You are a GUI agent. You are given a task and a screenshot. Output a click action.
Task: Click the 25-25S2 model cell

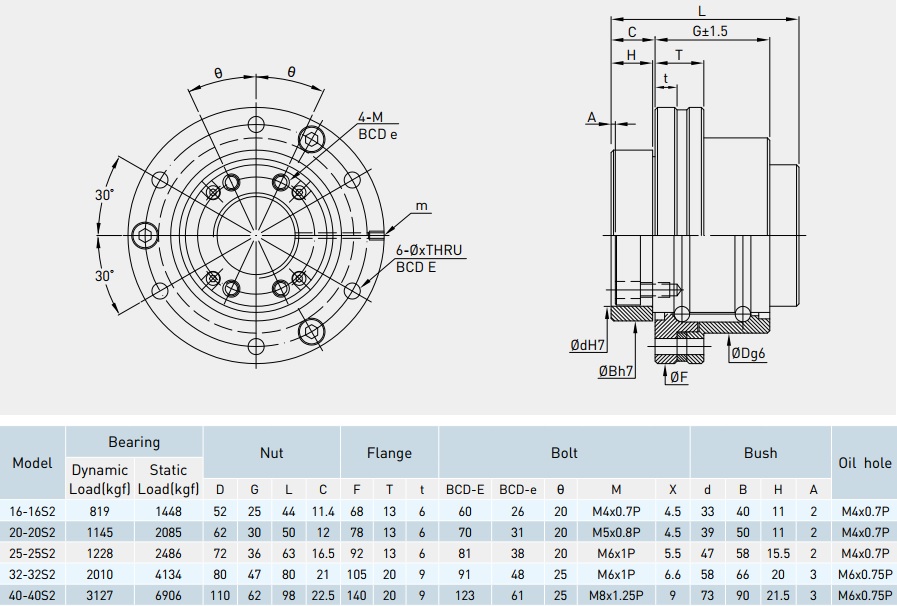tap(32, 553)
